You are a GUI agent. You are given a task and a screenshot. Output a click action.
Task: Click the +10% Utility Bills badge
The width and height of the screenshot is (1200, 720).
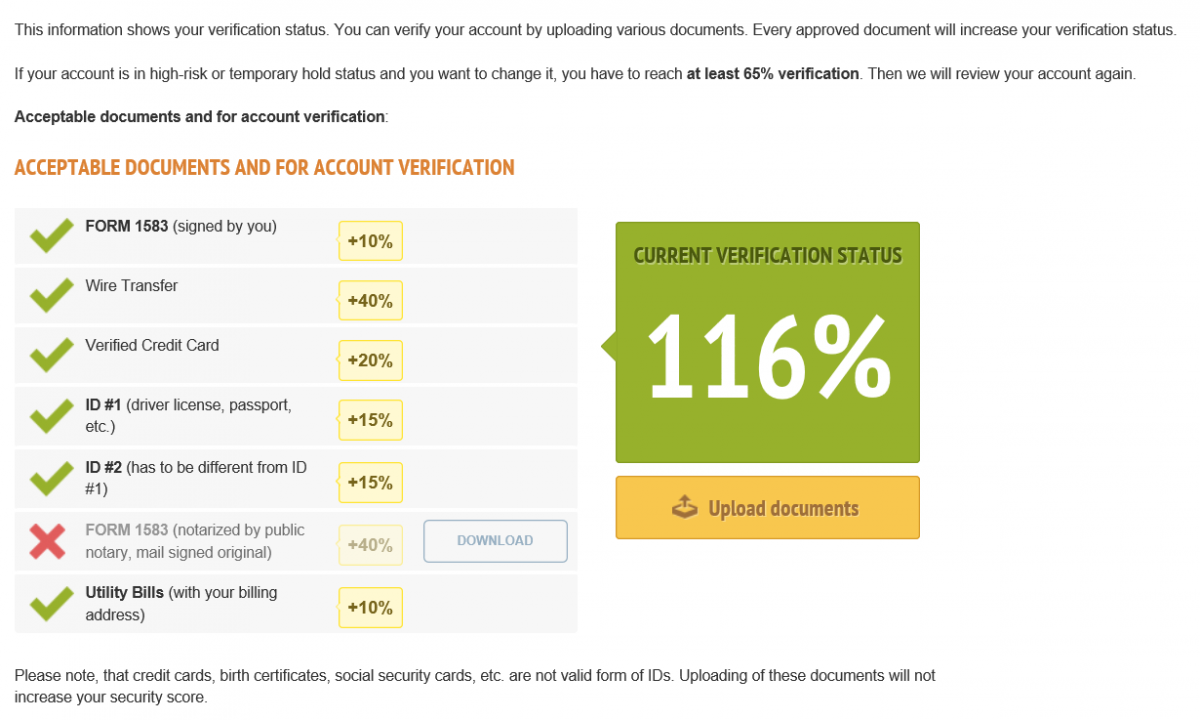[x=370, y=607]
